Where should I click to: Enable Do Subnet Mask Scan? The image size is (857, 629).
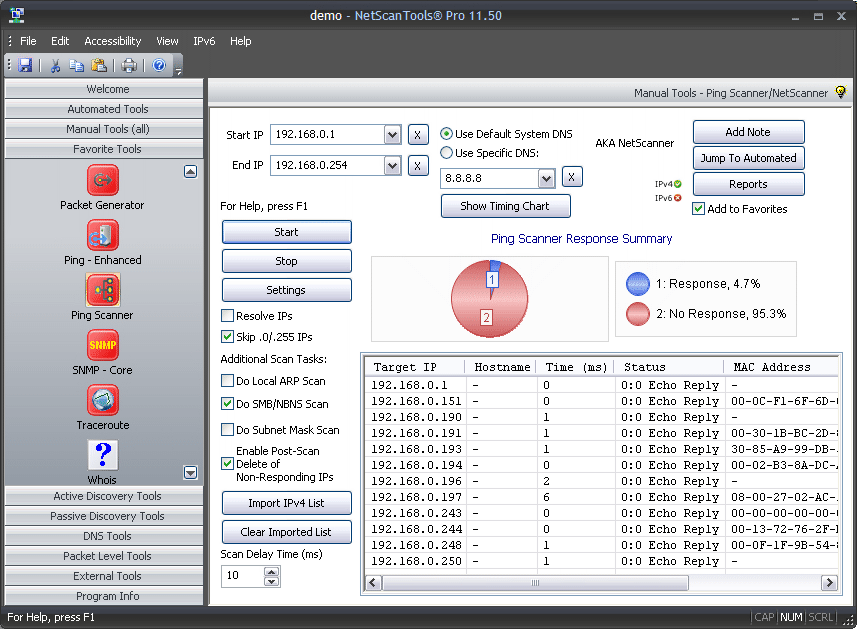[227, 430]
